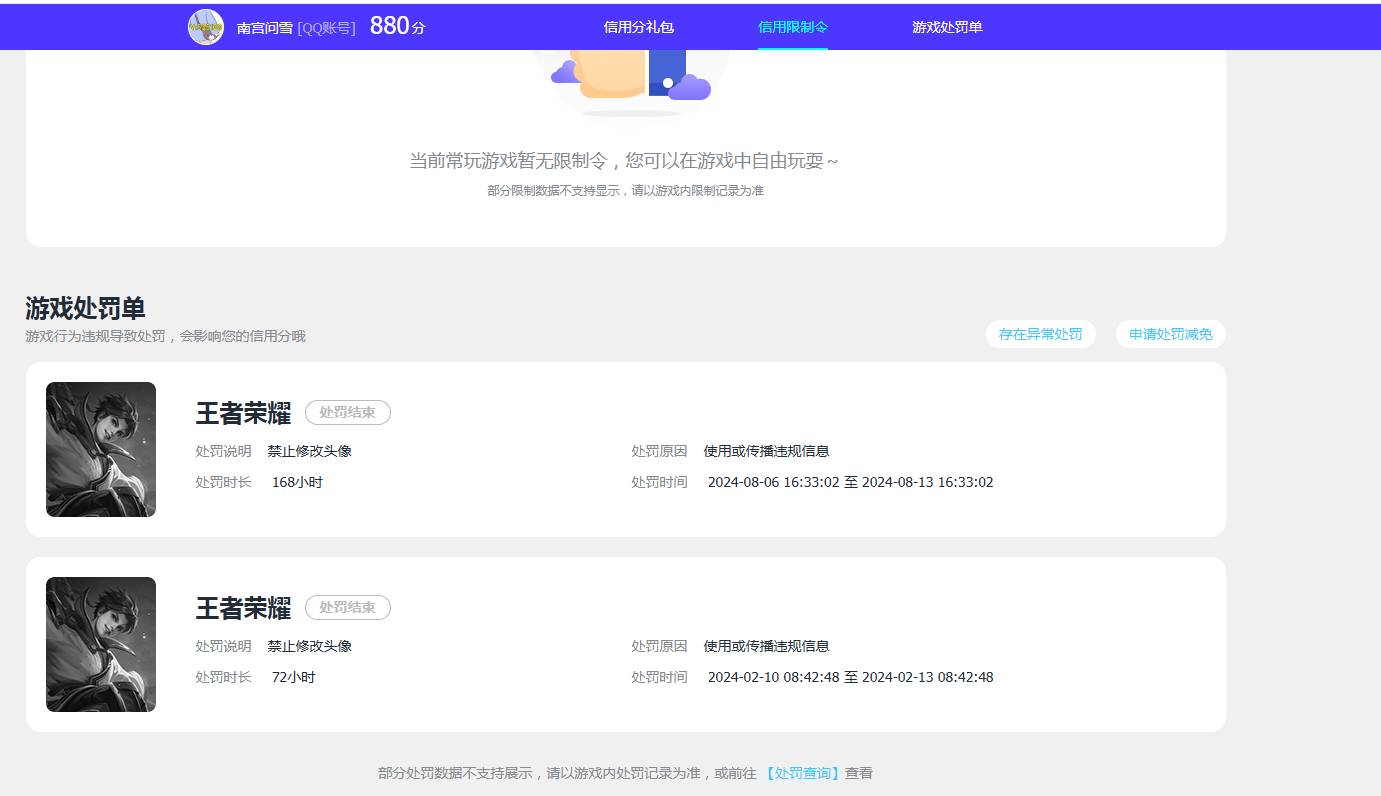The width and height of the screenshot is (1381, 796).
Task: Open the 【处罚查询】 link at the bottom
Action: [801, 772]
